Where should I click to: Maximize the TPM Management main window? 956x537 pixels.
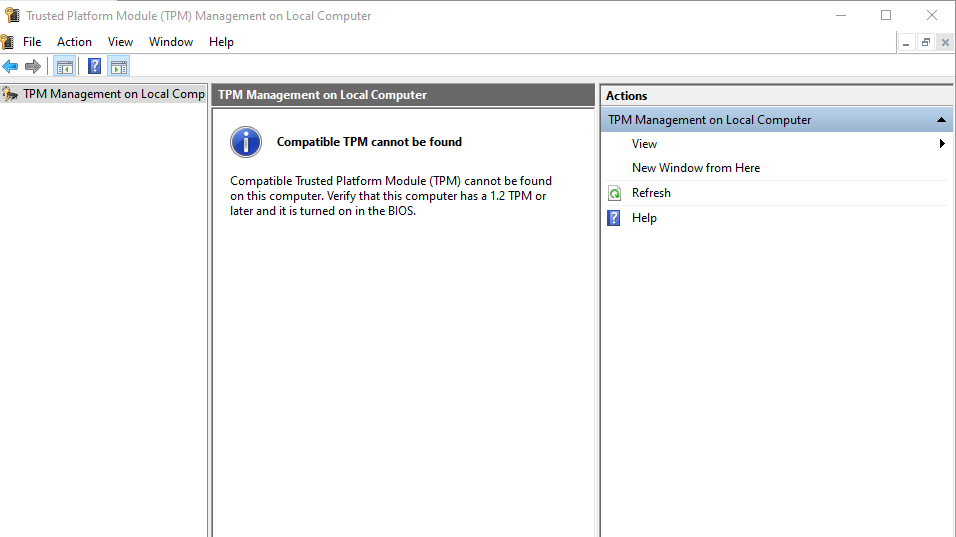click(886, 15)
